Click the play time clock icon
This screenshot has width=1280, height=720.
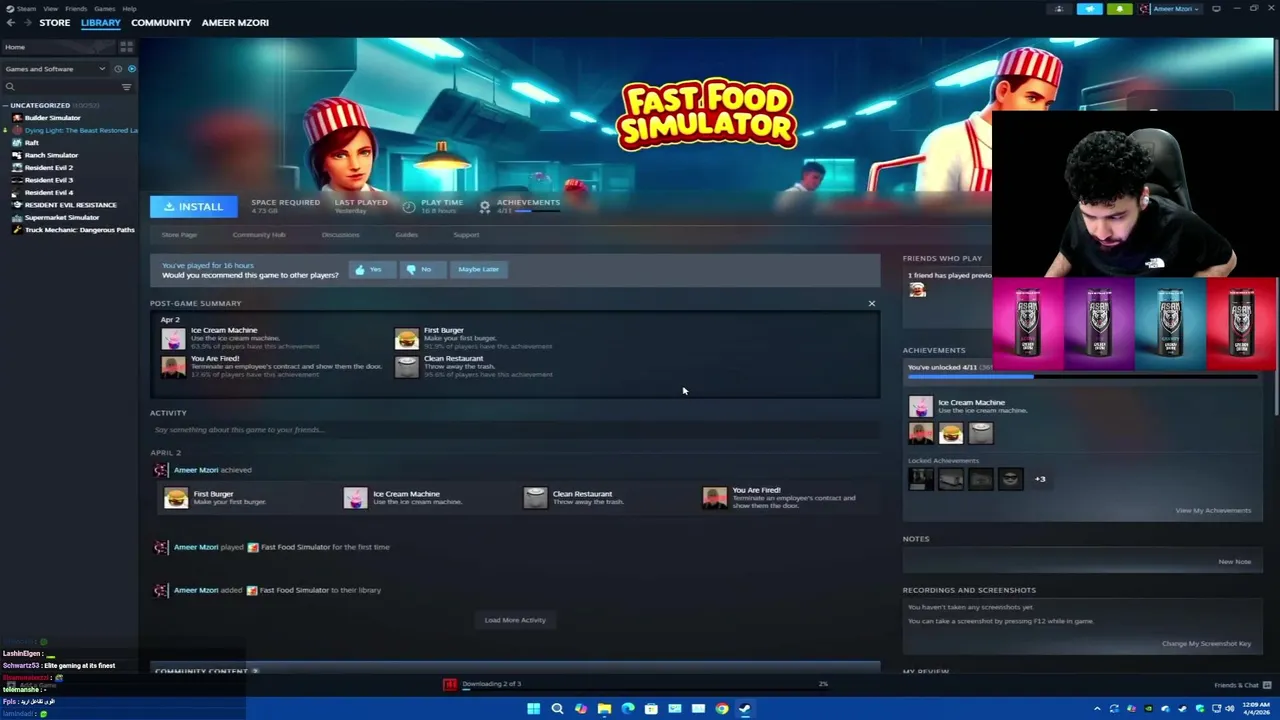tap(408, 206)
